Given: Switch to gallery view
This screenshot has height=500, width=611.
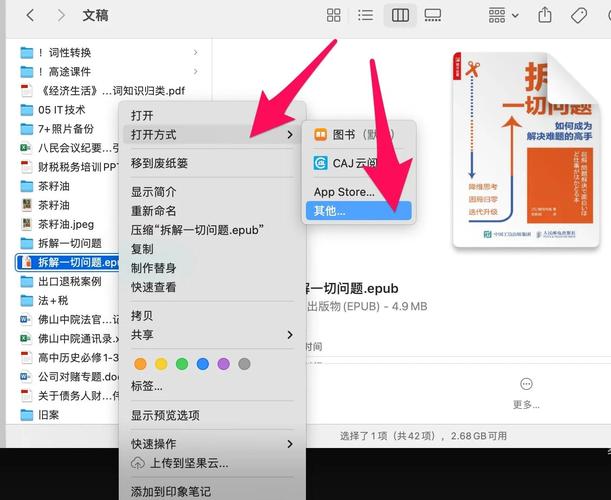Looking at the screenshot, I should [432, 15].
